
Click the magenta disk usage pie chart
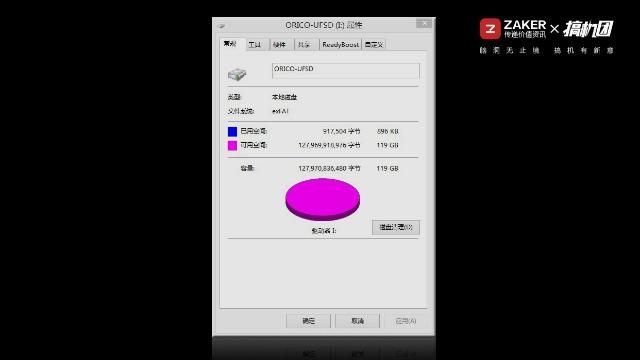(x=322, y=200)
